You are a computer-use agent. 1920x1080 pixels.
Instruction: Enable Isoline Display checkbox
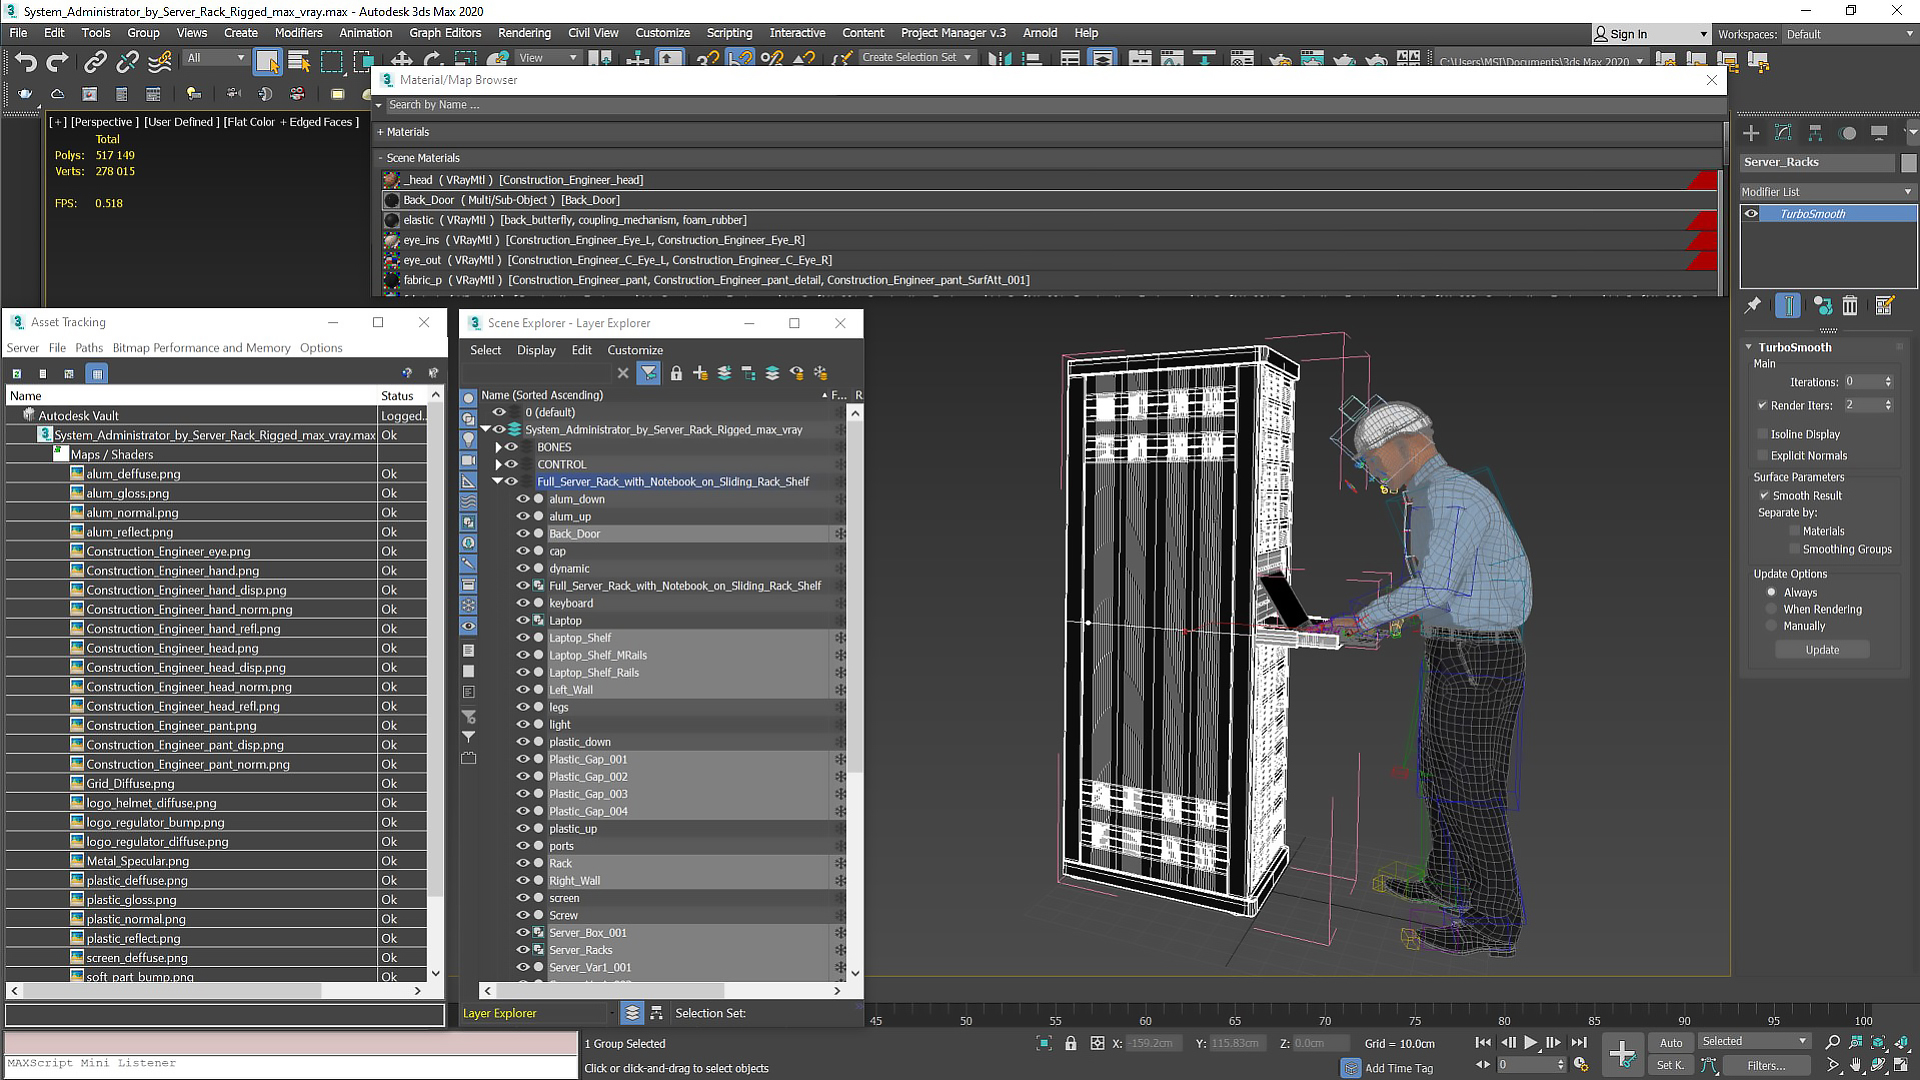1762,434
